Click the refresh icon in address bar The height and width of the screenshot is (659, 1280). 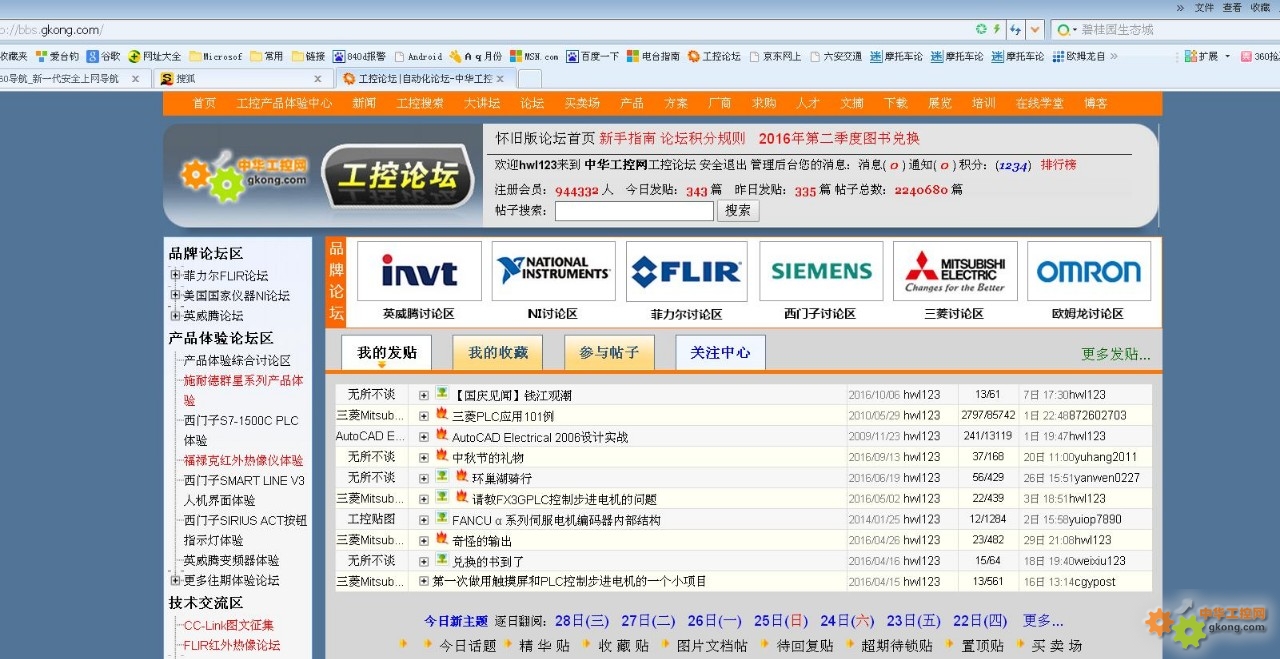pos(982,30)
